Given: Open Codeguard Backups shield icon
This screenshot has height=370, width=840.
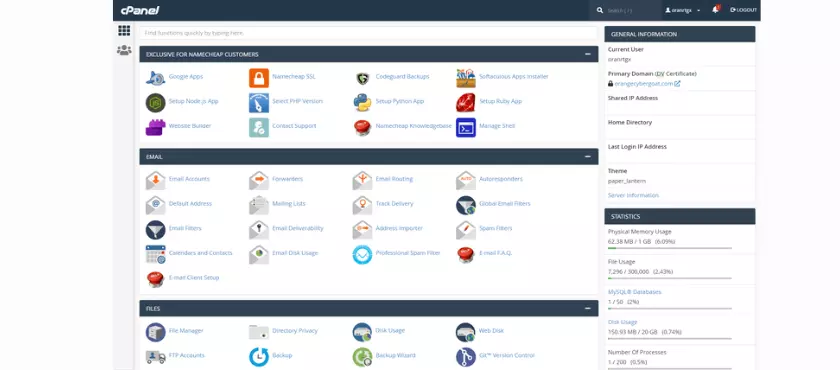Looking at the screenshot, I should [x=363, y=78].
